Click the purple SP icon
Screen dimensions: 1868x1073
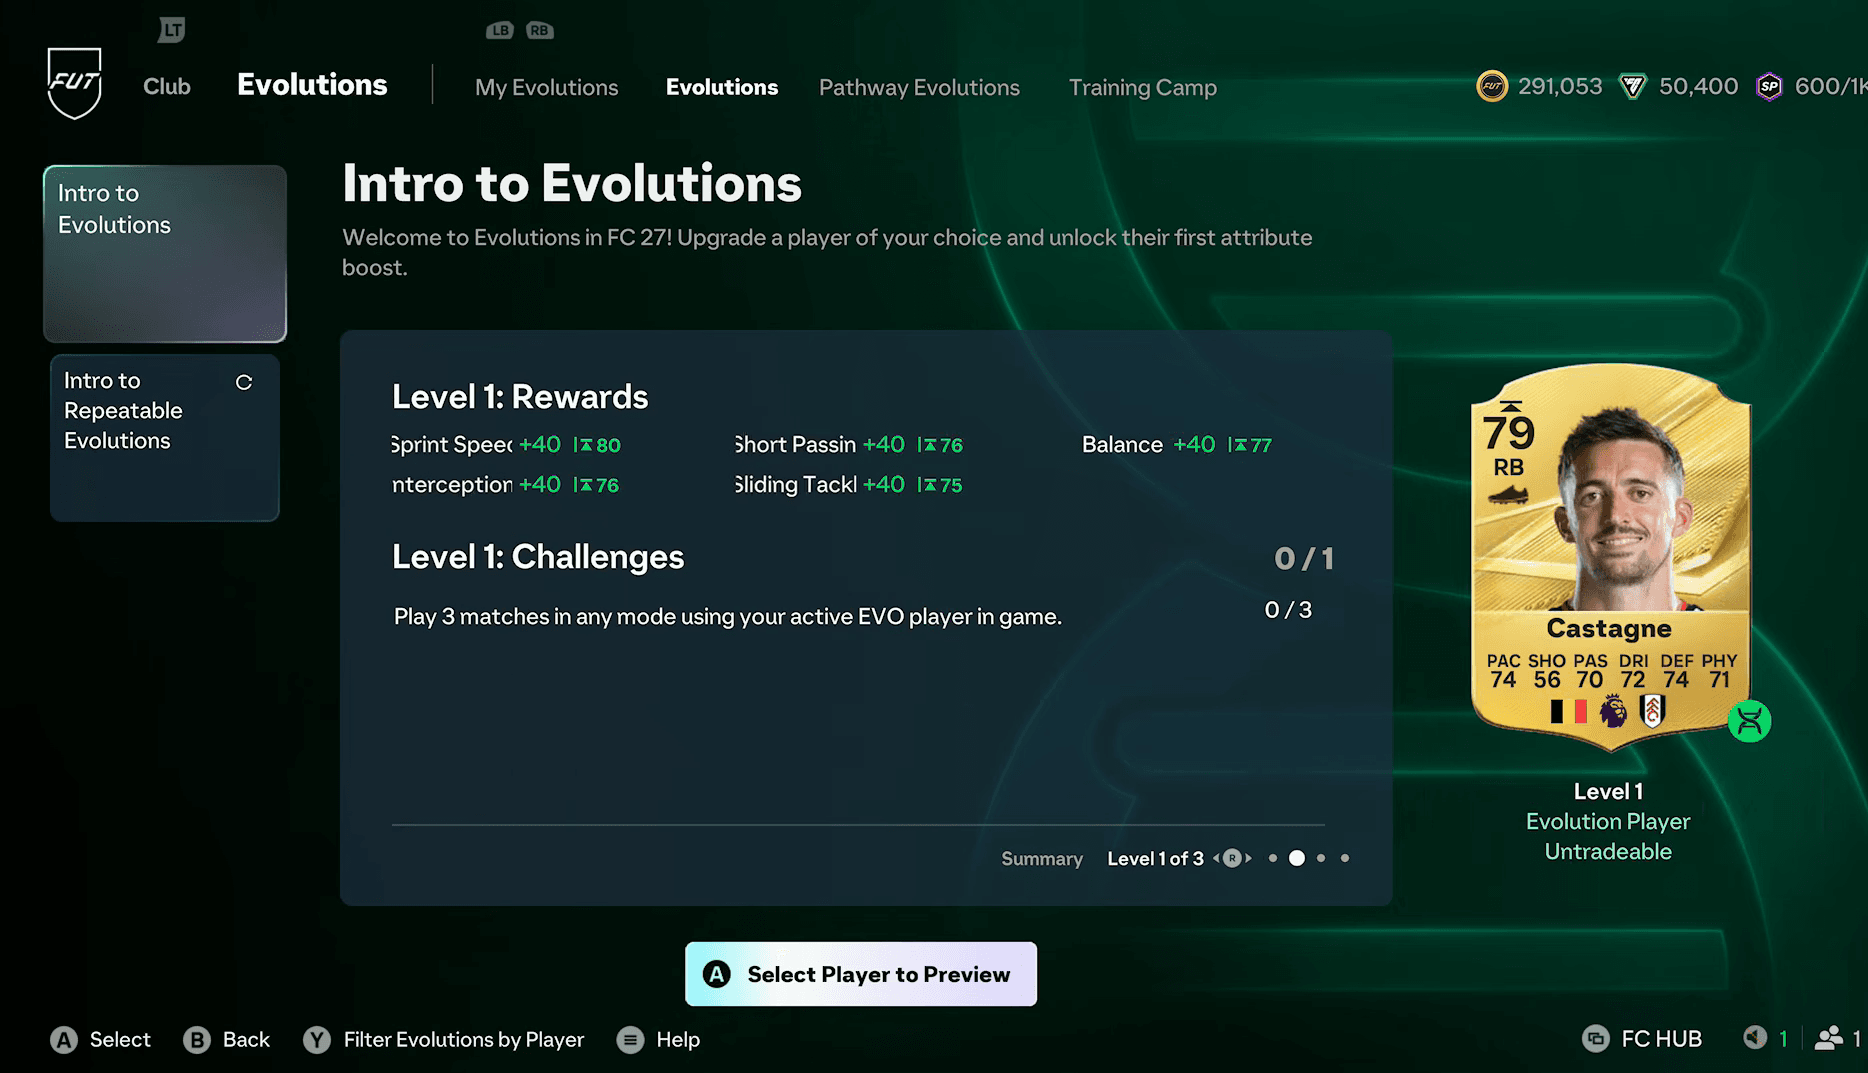1769,86
